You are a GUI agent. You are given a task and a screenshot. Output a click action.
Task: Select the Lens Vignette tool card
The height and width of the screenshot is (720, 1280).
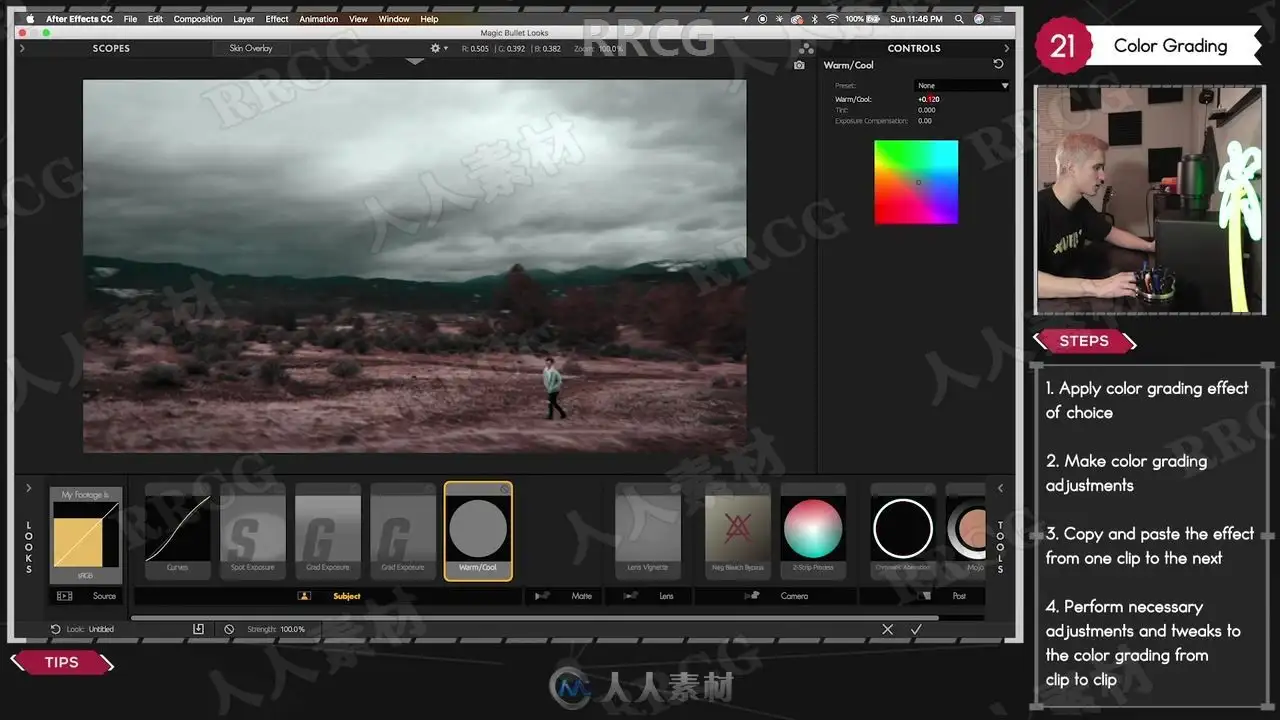648,531
